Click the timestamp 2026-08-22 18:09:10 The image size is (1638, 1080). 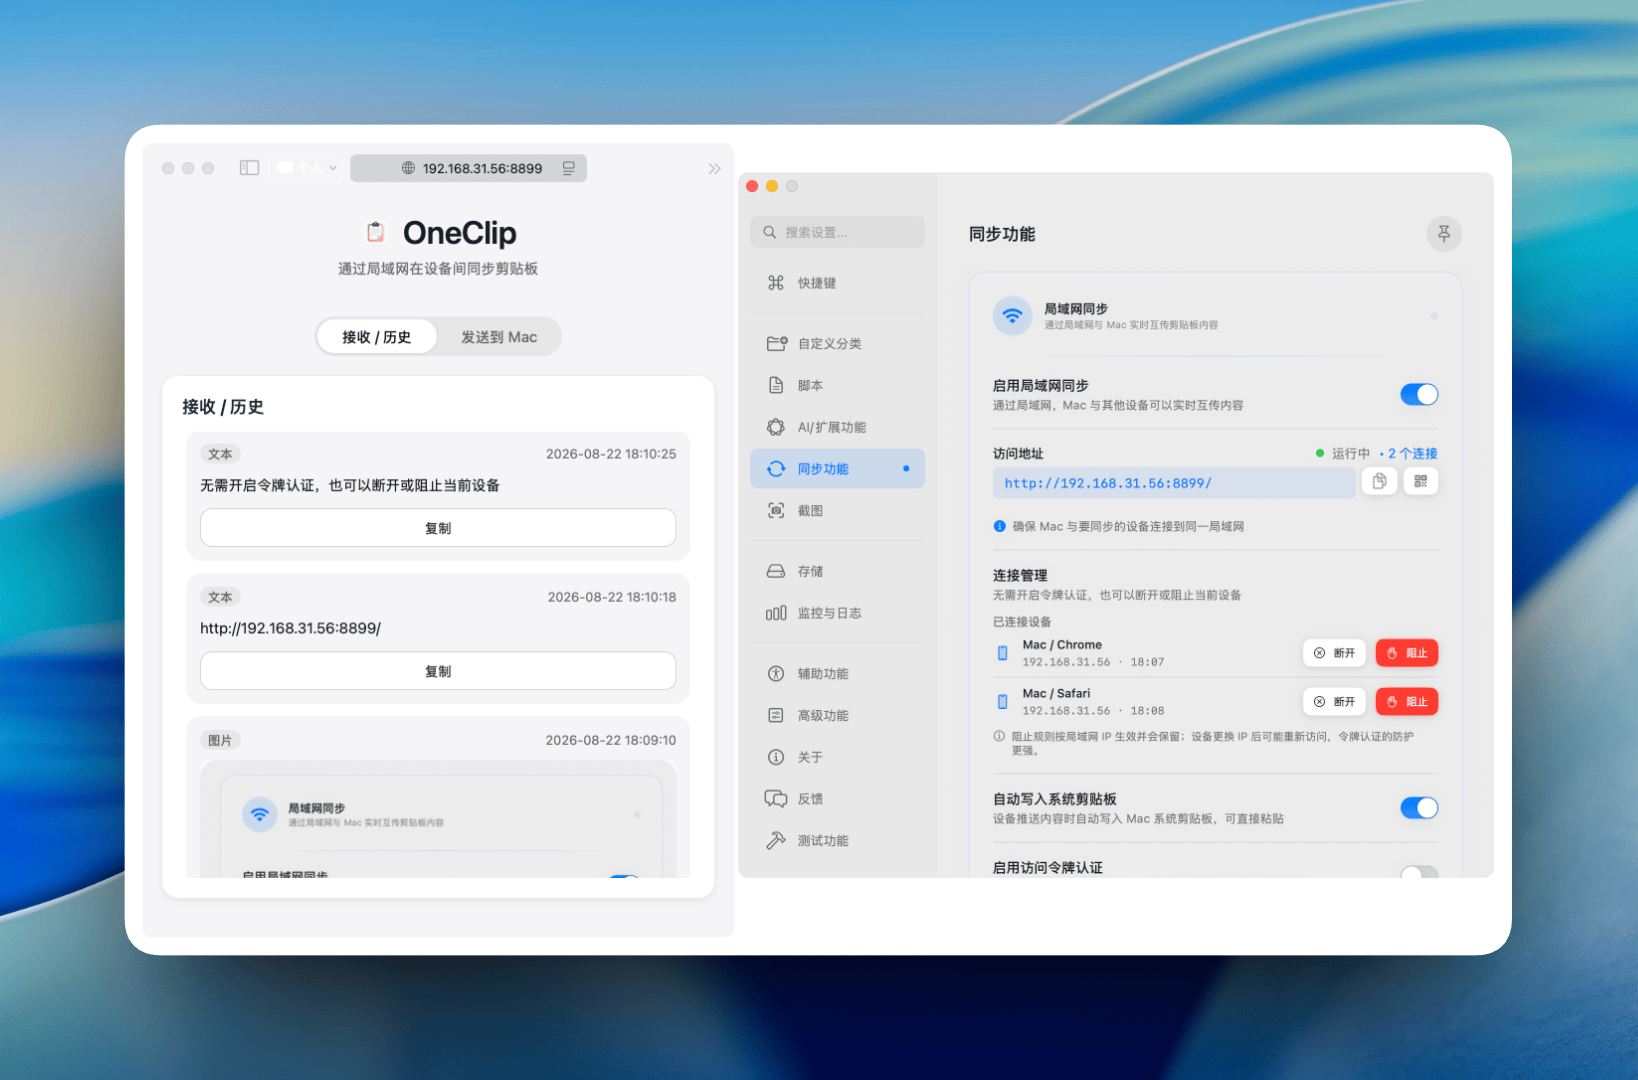[611, 741]
